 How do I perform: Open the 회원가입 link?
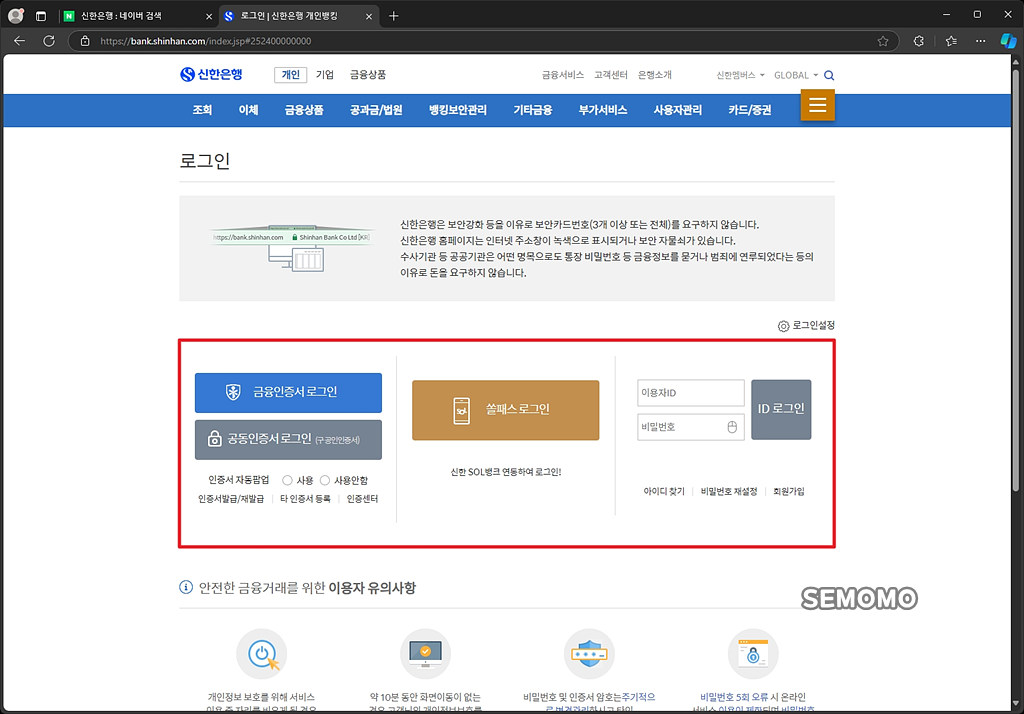[789, 491]
